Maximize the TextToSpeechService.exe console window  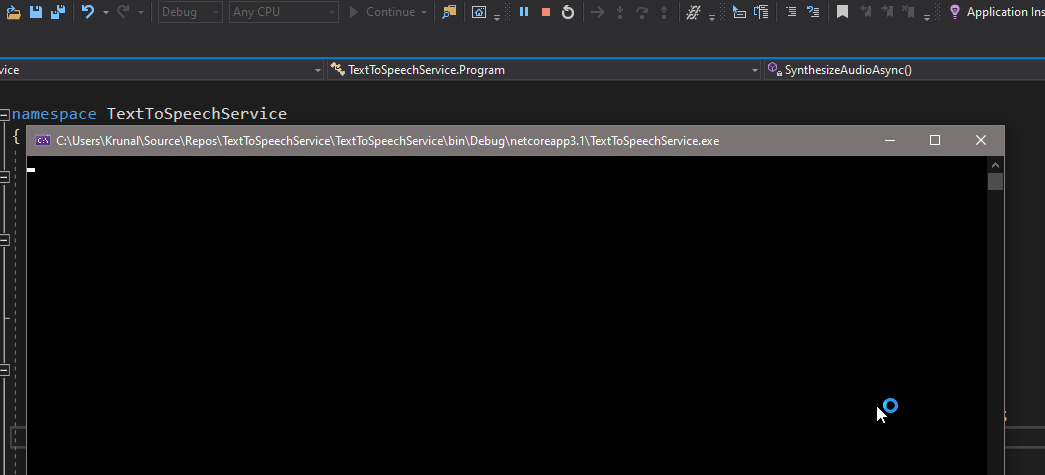coord(935,141)
